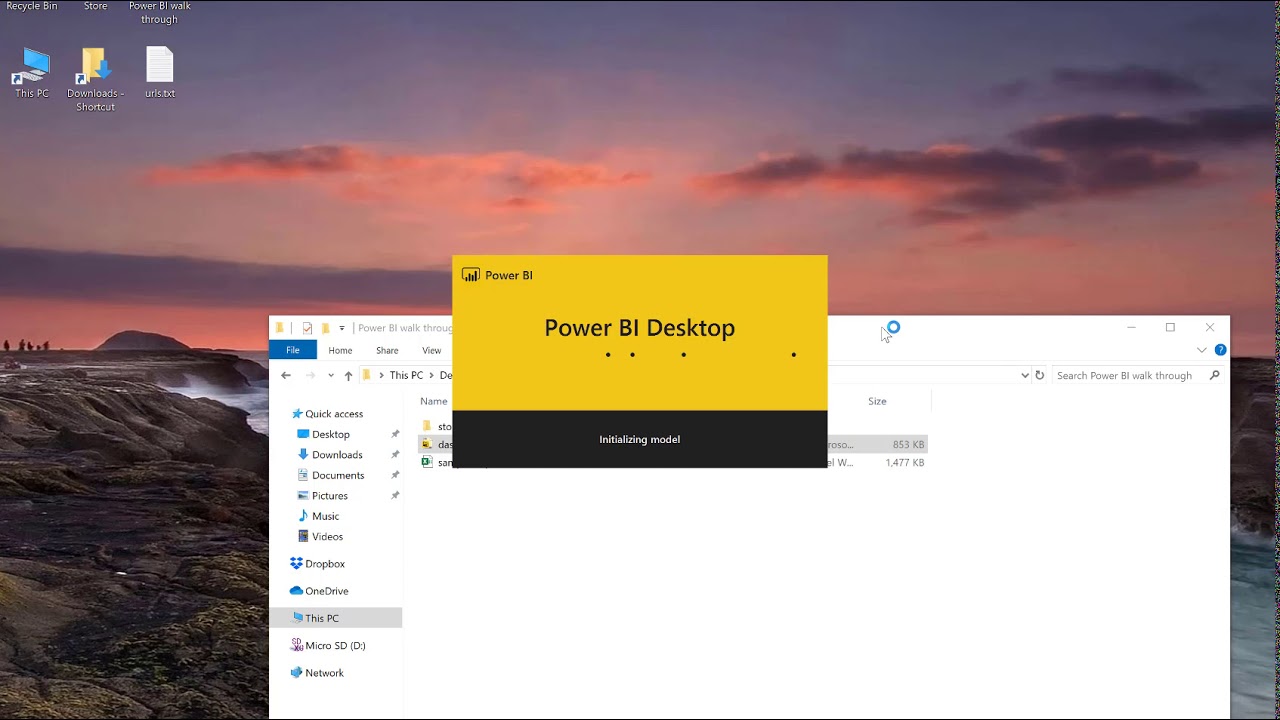
Task: Click the Store desktop shortcut label
Action: 95,6
